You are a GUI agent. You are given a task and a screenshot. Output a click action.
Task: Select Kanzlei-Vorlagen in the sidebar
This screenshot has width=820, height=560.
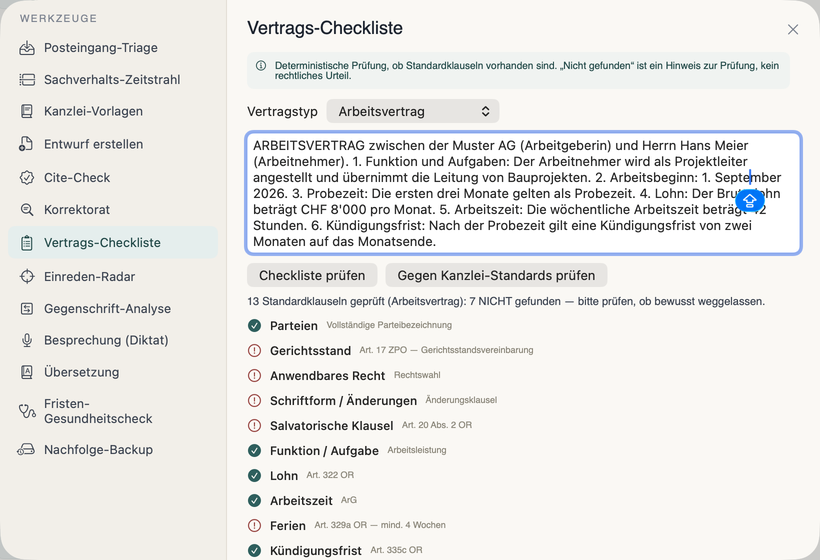[113, 111]
